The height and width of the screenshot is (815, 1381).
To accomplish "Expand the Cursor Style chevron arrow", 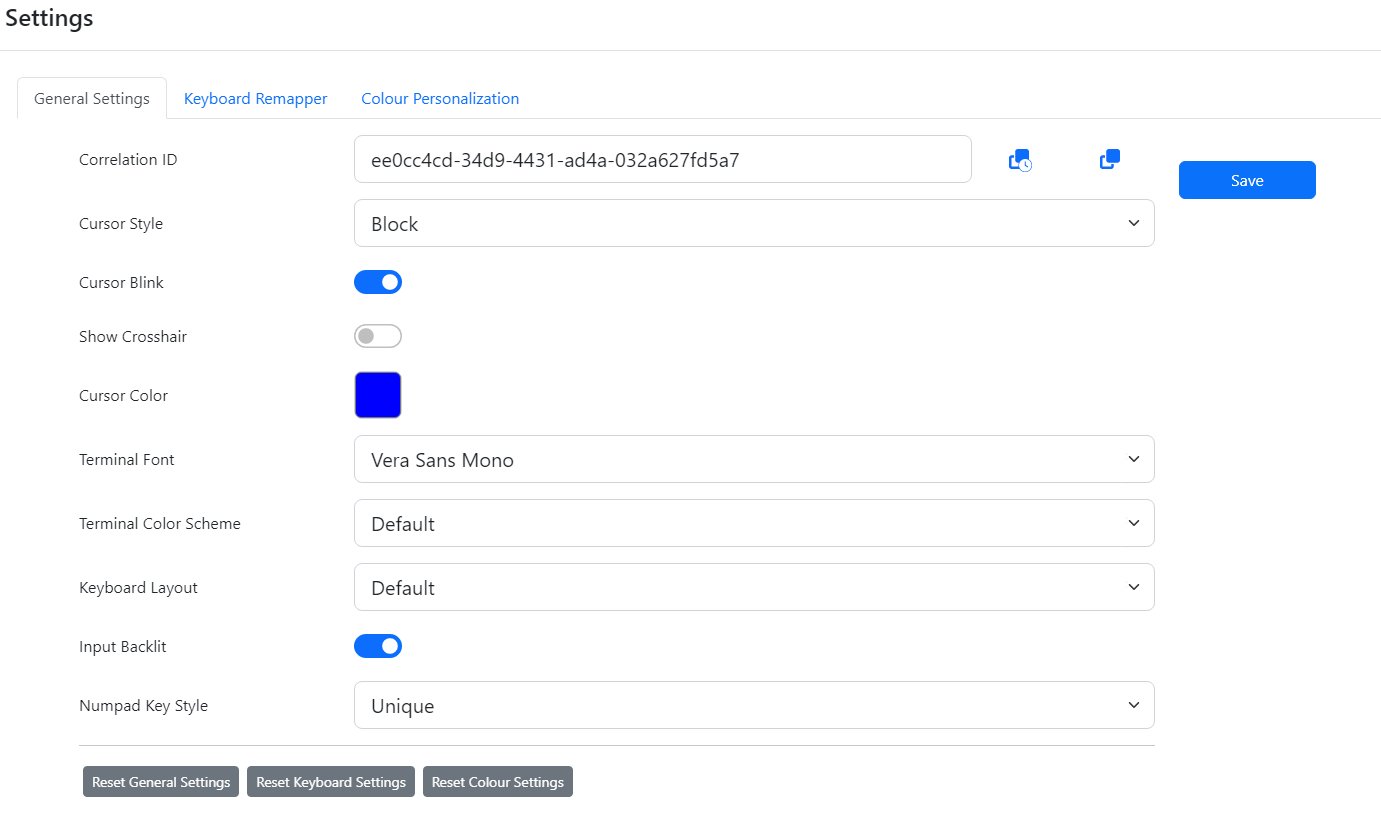I will [1134, 223].
